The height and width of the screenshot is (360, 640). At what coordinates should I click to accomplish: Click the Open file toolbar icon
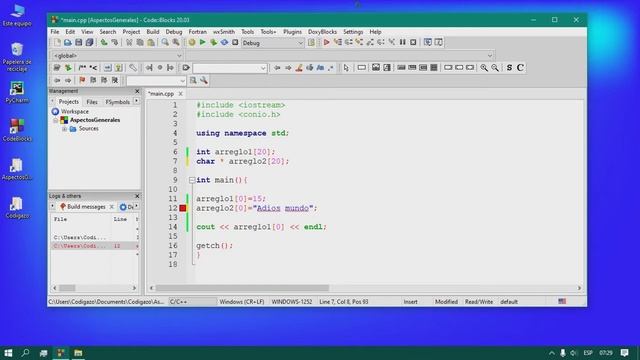(67, 42)
